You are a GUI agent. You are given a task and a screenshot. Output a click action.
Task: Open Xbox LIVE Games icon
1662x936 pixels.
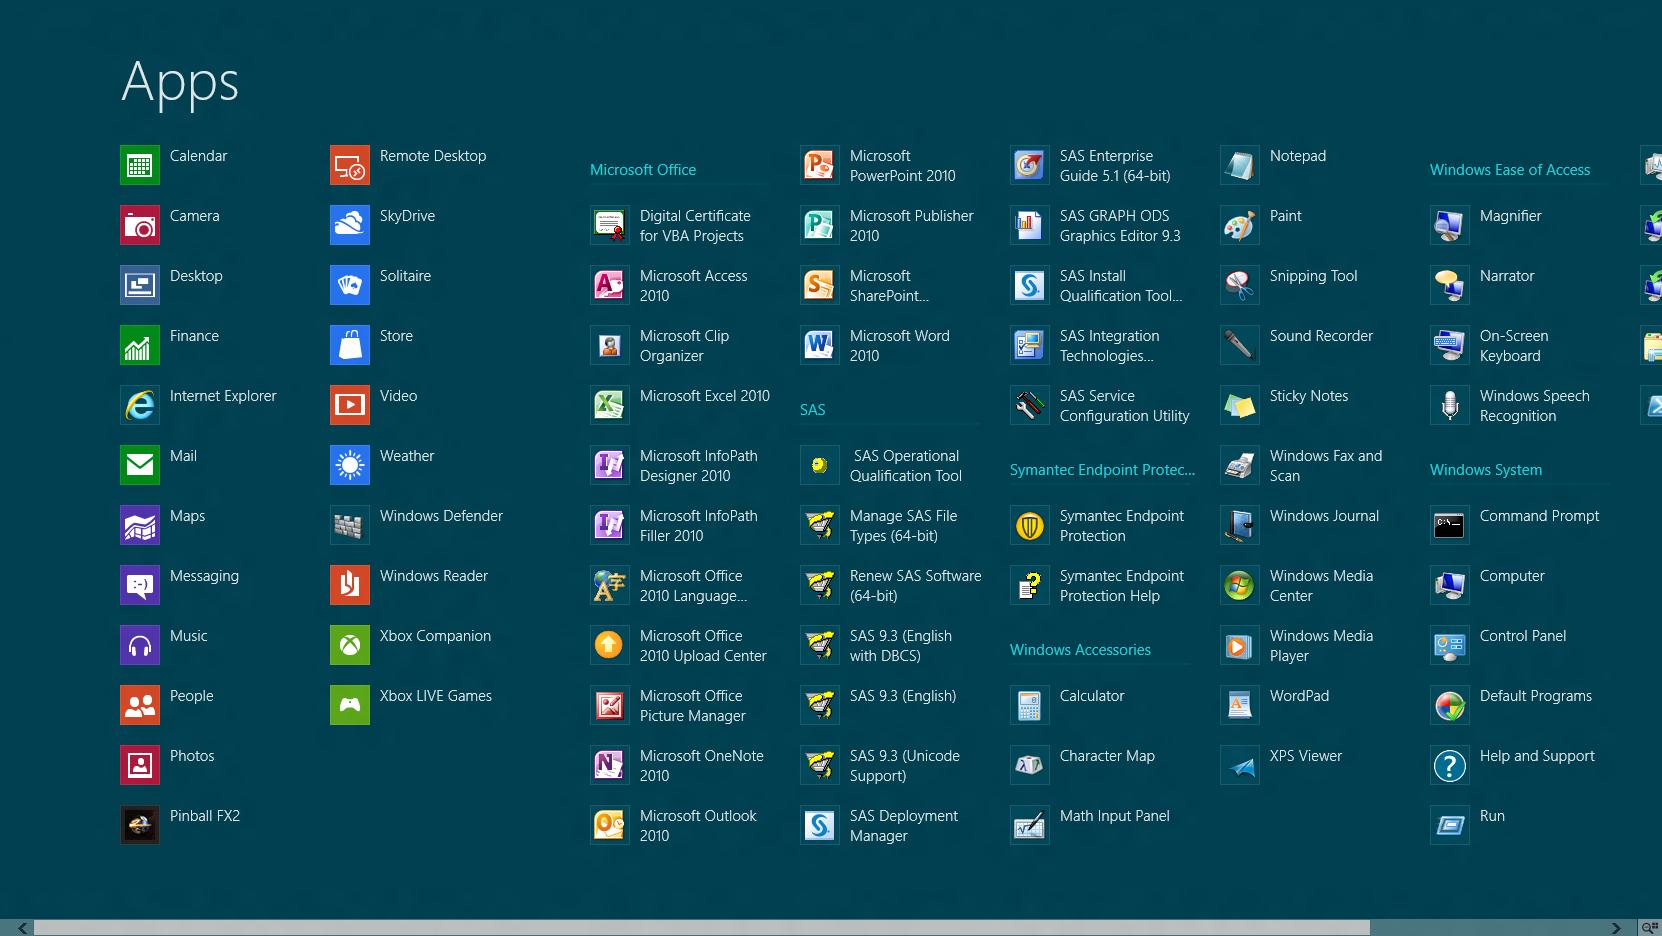[x=350, y=705]
